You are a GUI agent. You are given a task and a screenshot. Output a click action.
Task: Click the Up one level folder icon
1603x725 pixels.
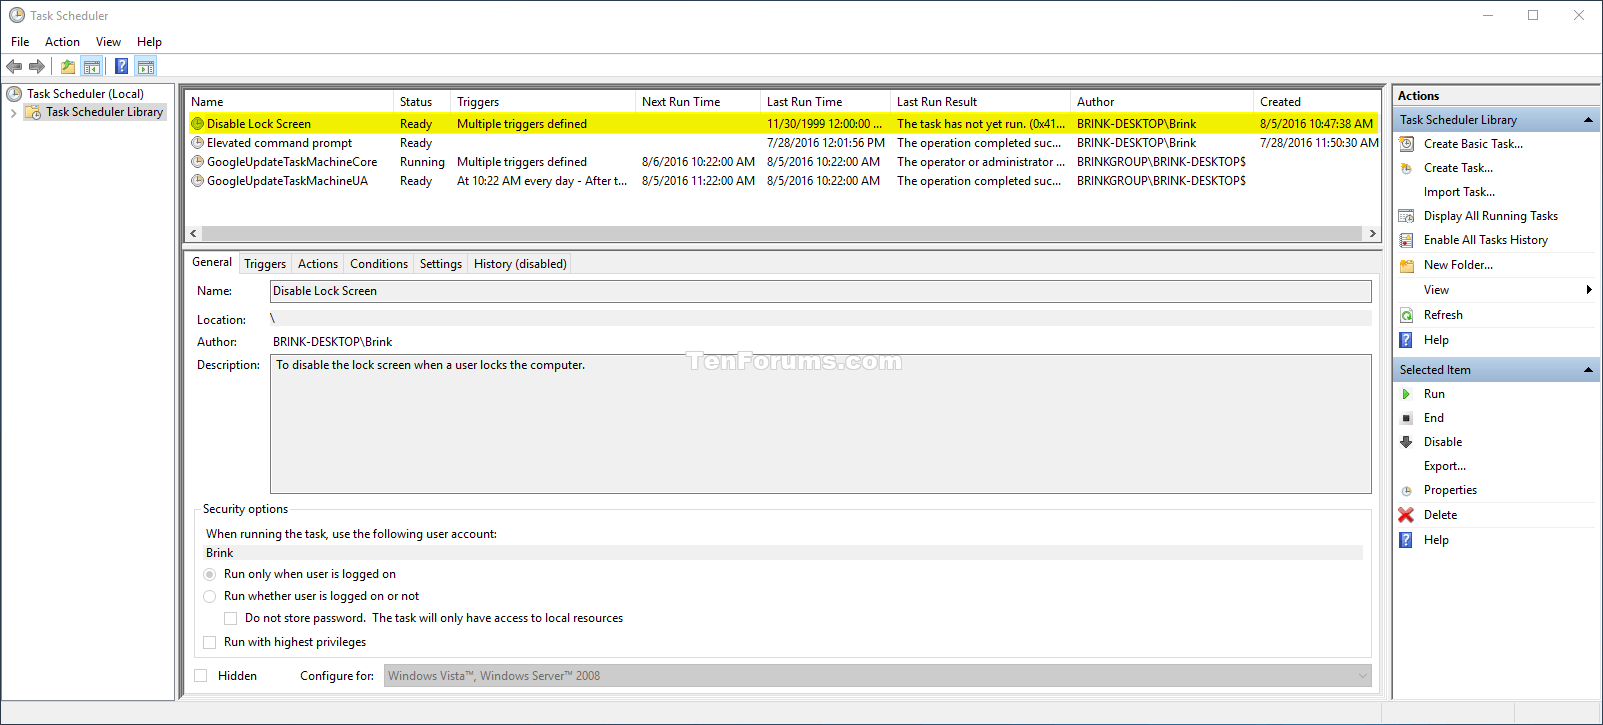pos(68,67)
